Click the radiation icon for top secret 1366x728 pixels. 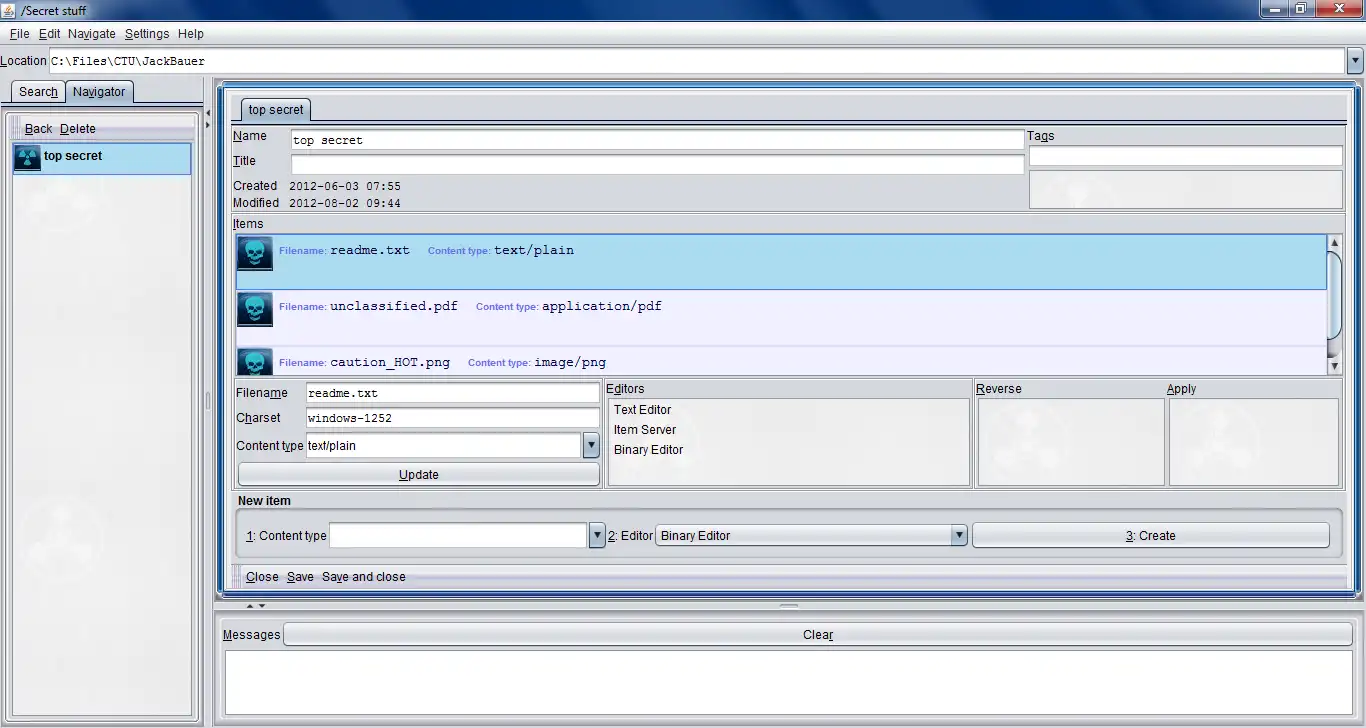tap(27, 158)
